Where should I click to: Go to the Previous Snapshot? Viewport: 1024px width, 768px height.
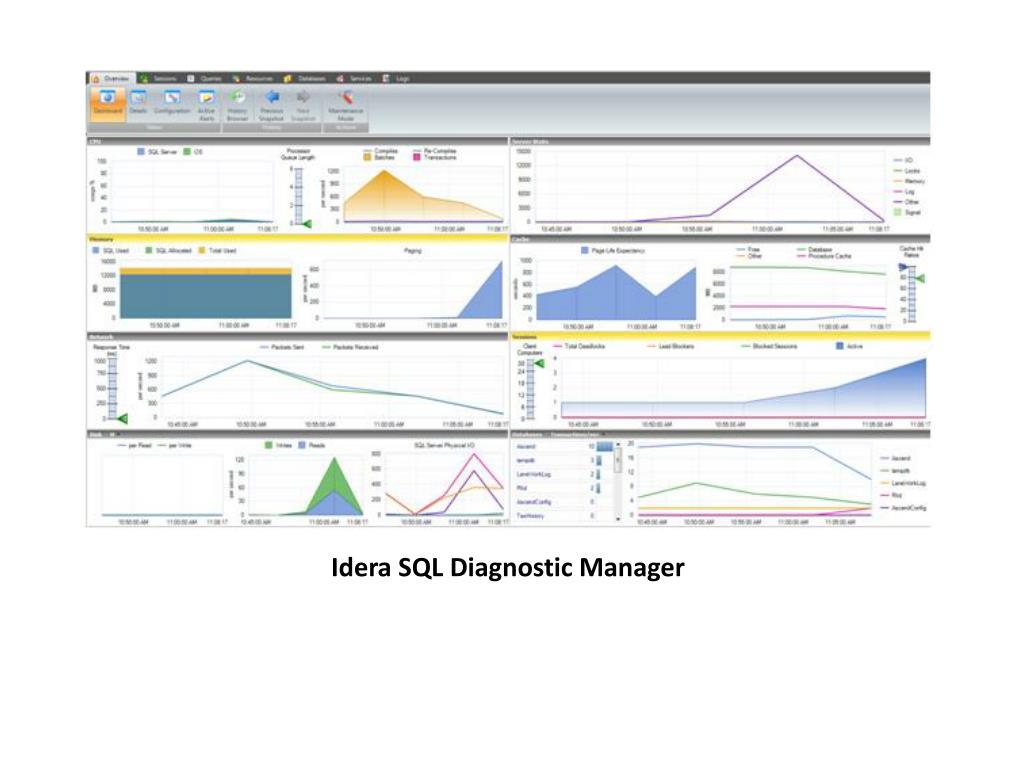(271, 105)
